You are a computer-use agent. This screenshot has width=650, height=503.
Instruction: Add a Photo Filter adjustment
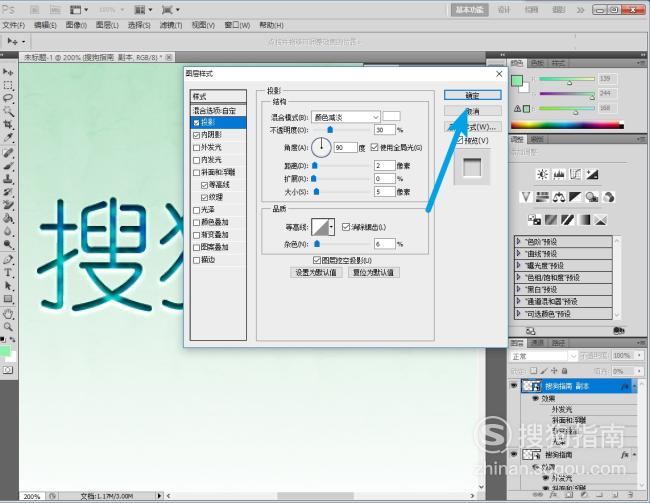click(x=592, y=197)
